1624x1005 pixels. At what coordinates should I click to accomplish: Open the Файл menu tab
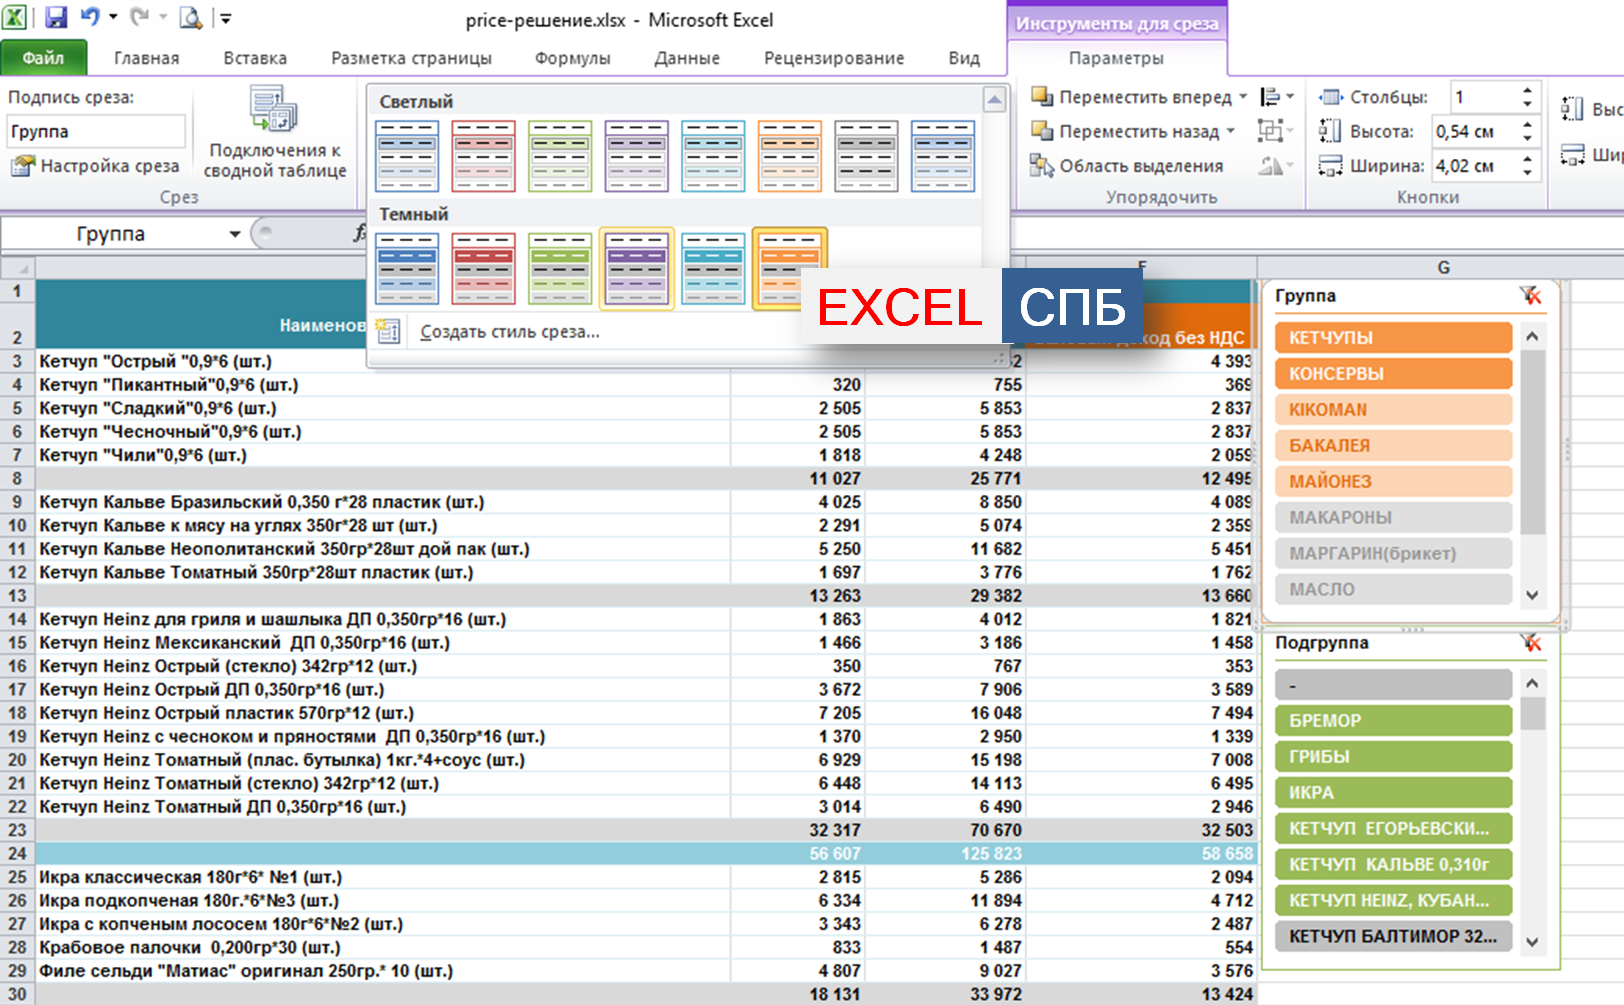point(43,58)
